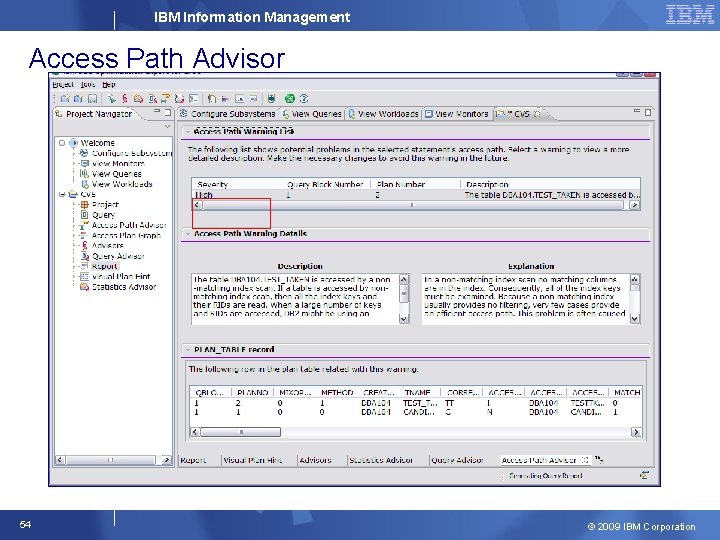
Task: Click the PLAN_TABLE horizontal scrollbar right arrow
Action: pos(636,432)
